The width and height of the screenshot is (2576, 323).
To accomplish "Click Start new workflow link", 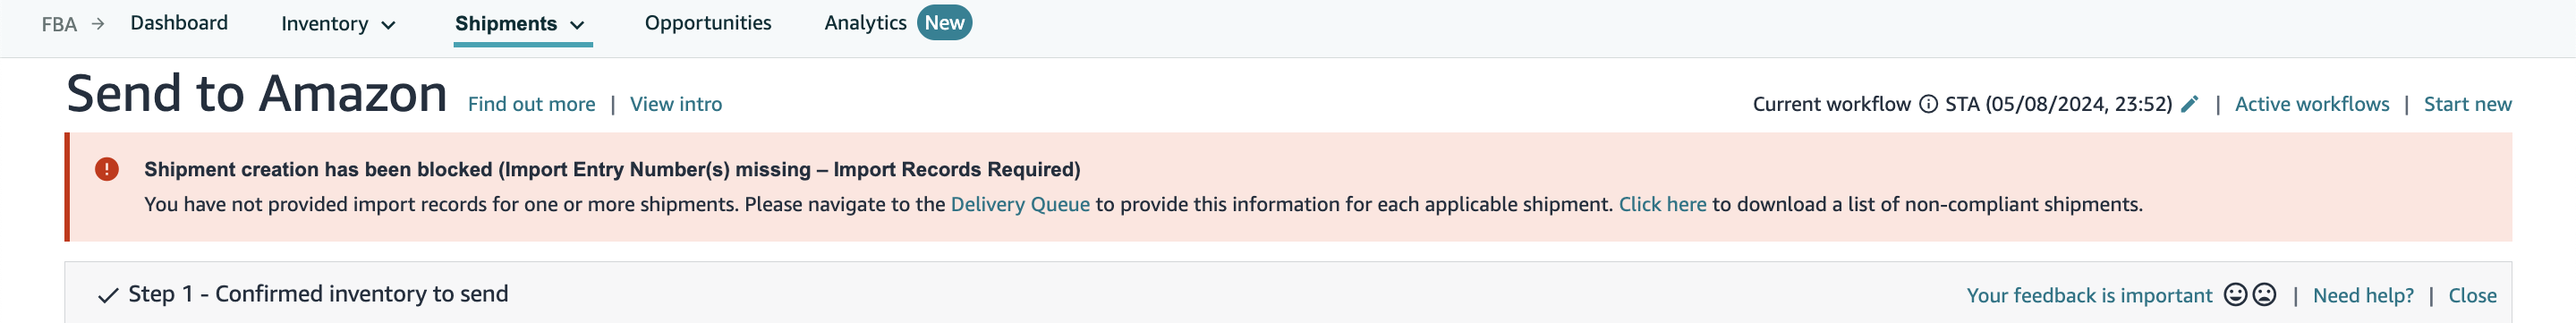I will [2467, 104].
